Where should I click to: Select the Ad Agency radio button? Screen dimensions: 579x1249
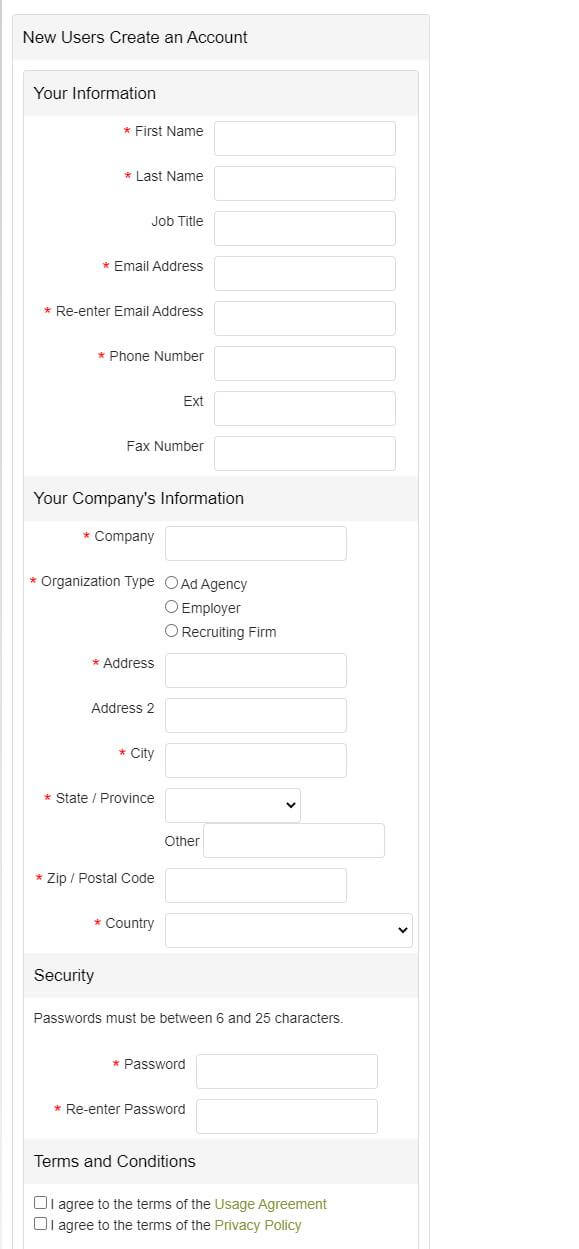(171, 582)
